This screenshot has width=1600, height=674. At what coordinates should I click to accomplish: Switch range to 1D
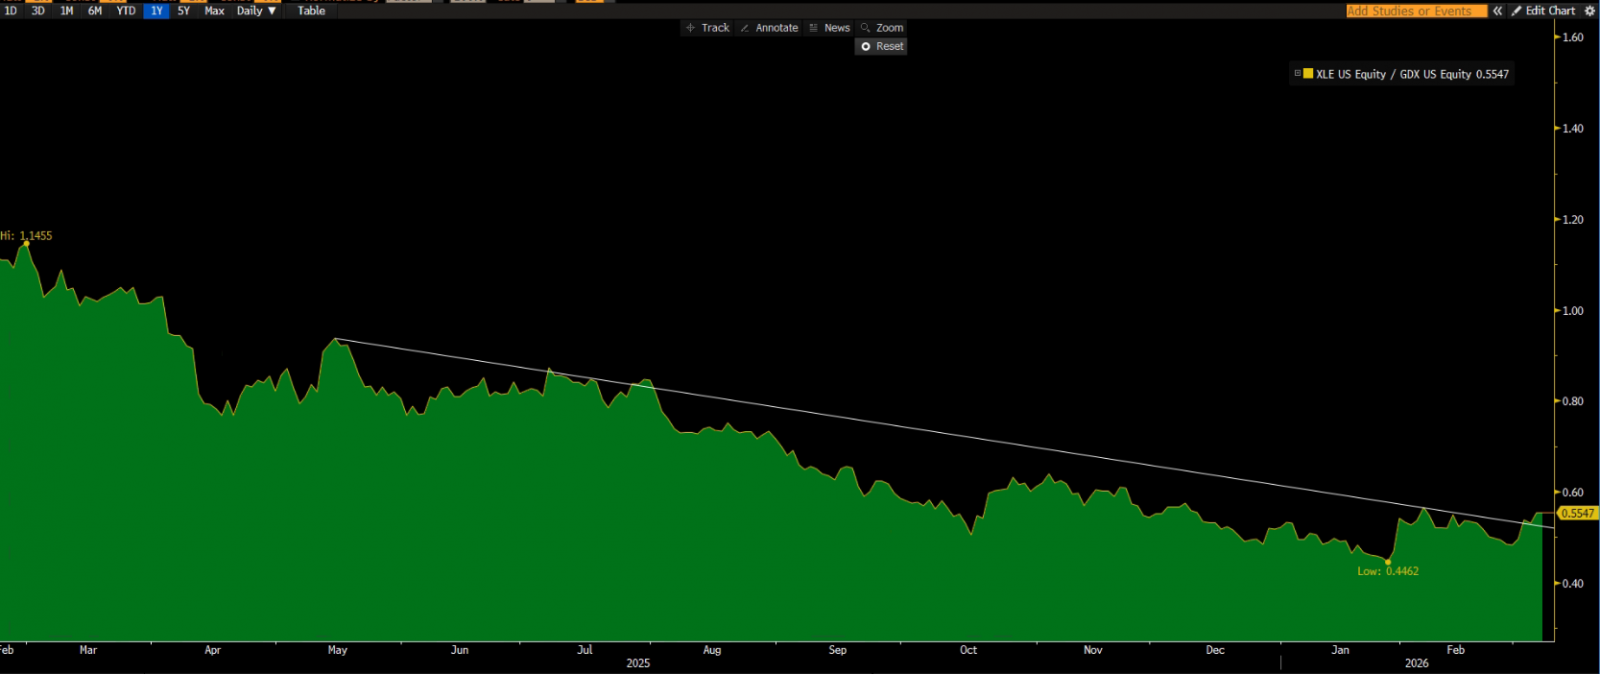(11, 11)
